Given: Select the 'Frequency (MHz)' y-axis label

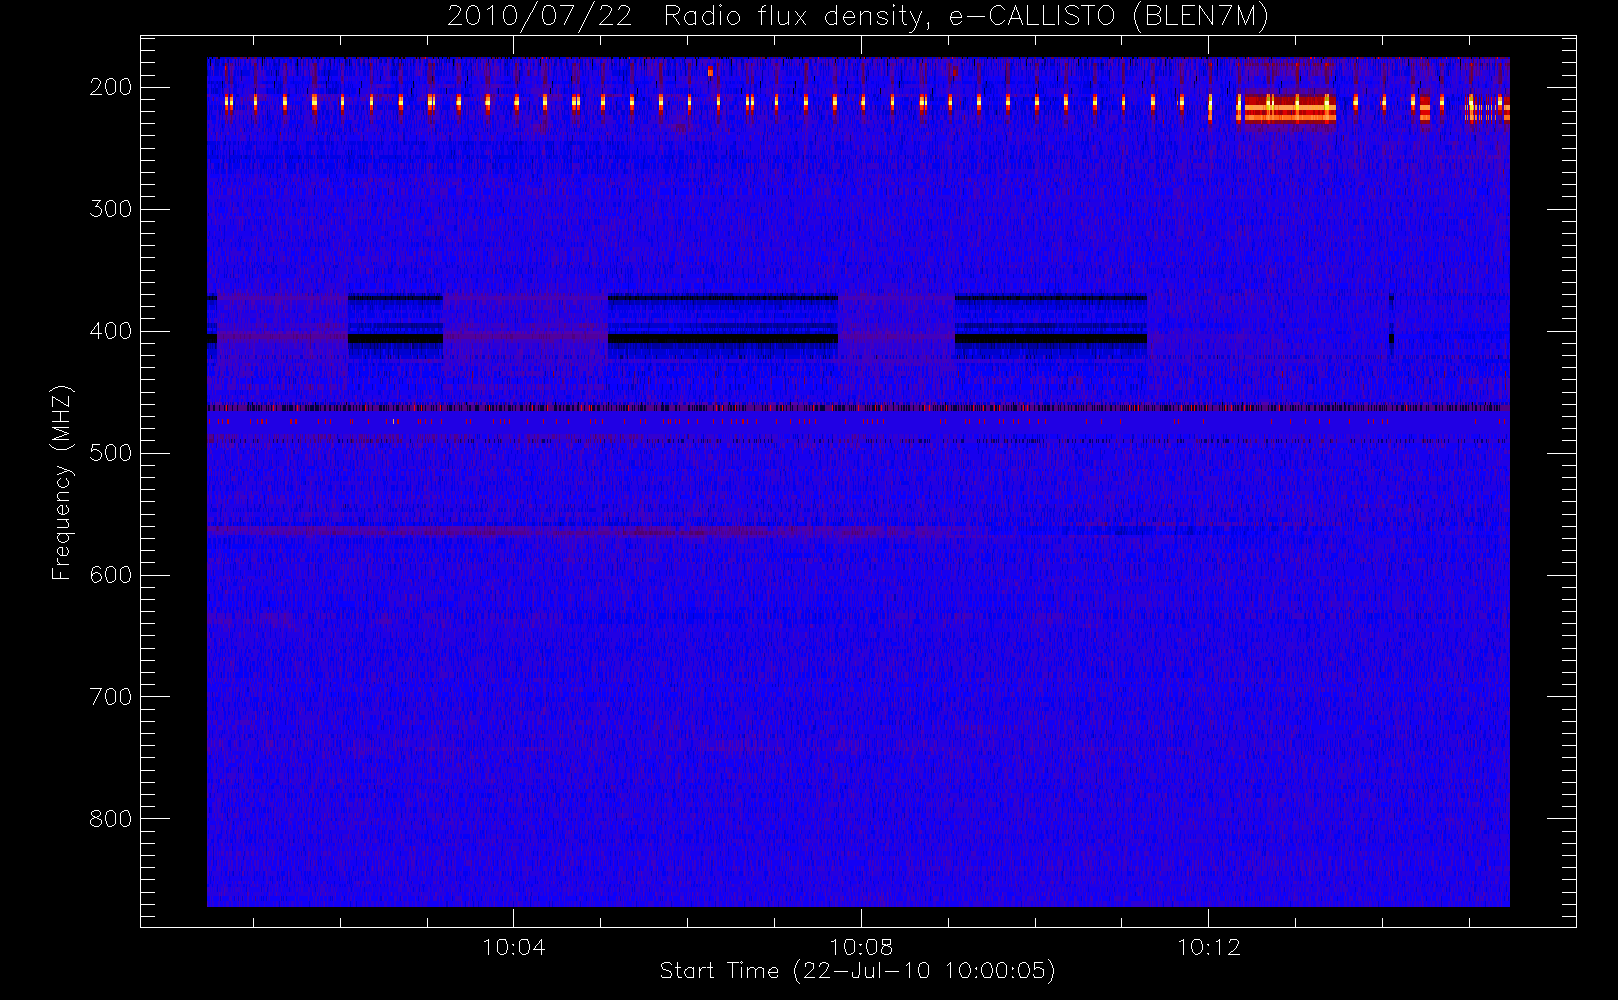Looking at the screenshot, I should 62,482.
